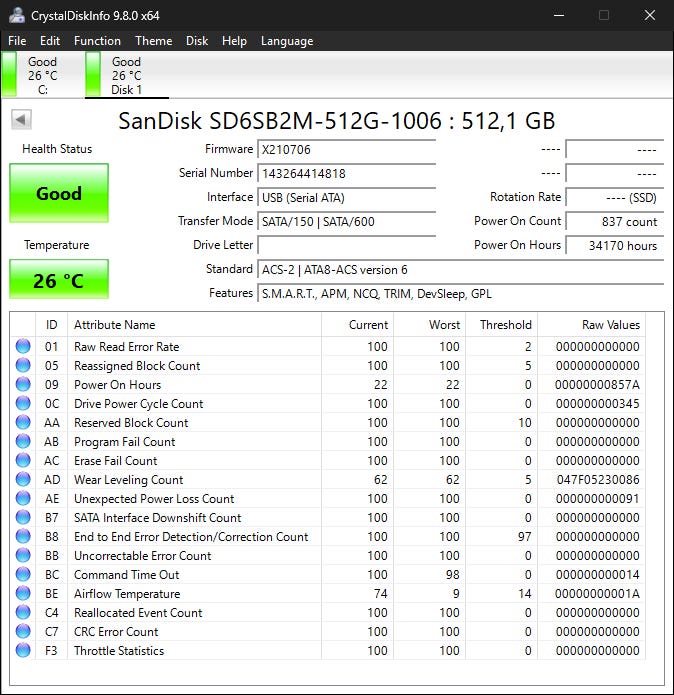Viewport: 674px width, 695px height.
Task: Click the Power On Count value 837 count
Action: pyautogui.click(x=615, y=221)
